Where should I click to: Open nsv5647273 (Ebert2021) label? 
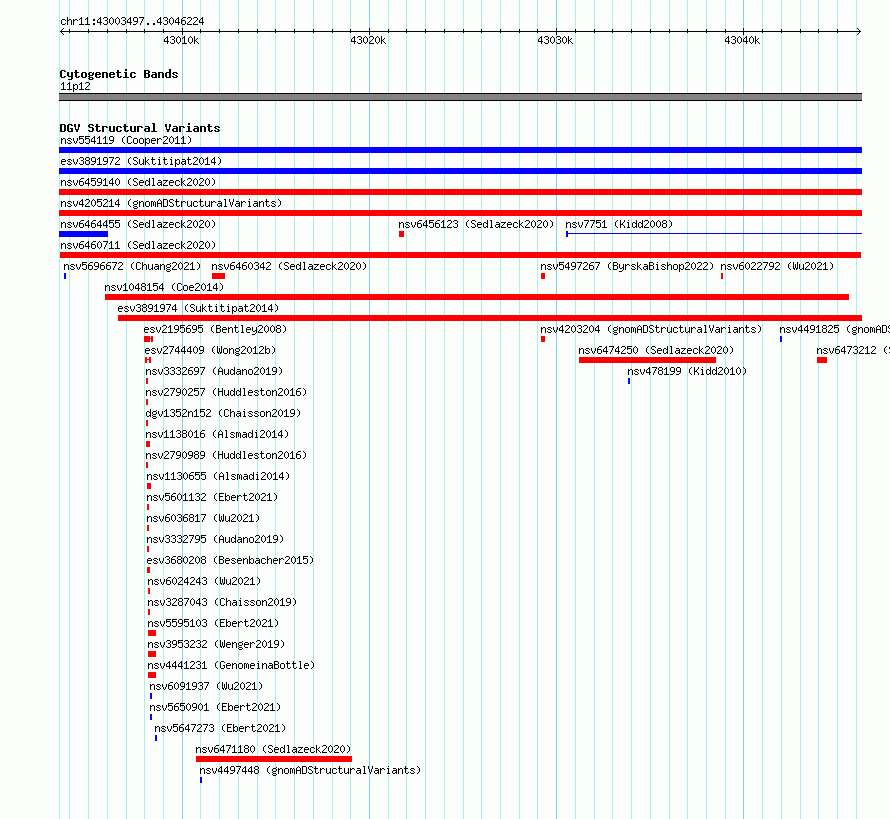pos(220,728)
